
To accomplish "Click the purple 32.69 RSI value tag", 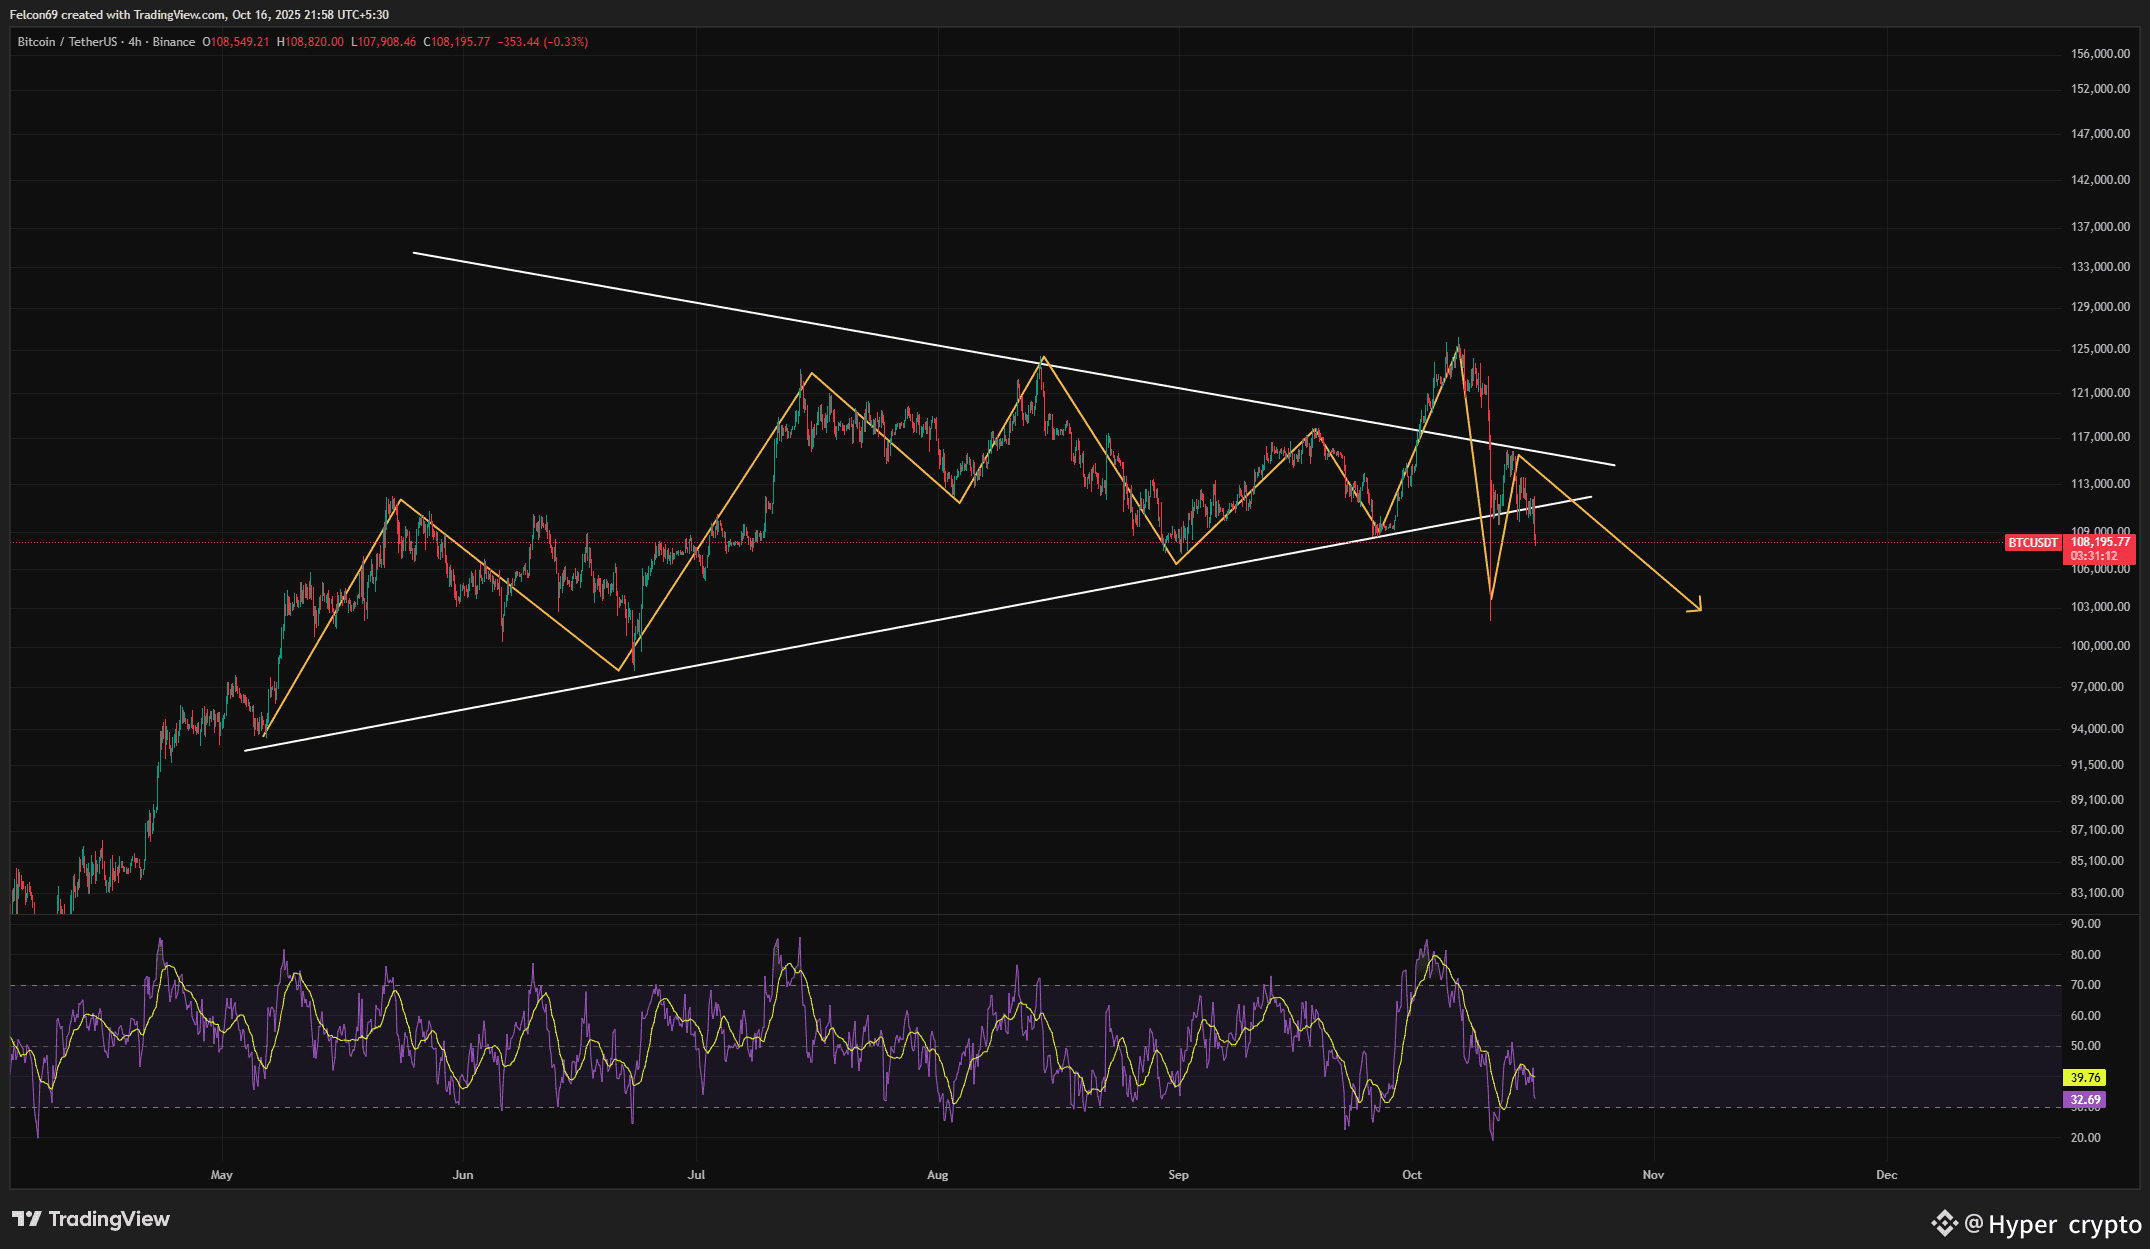I will click(x=2085, y=1100).
